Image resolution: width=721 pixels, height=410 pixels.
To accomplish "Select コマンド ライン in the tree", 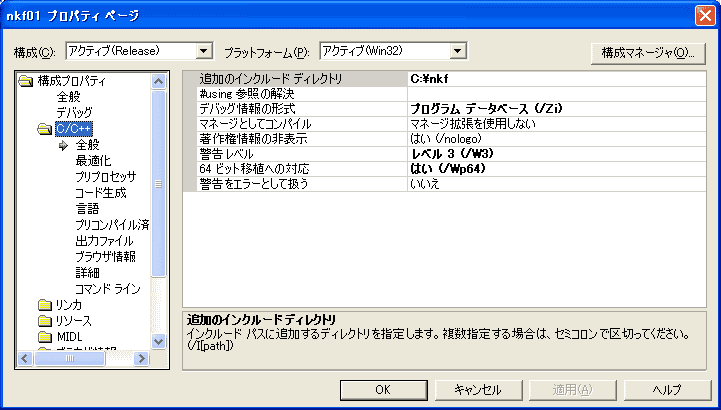I will coord(108,289).
